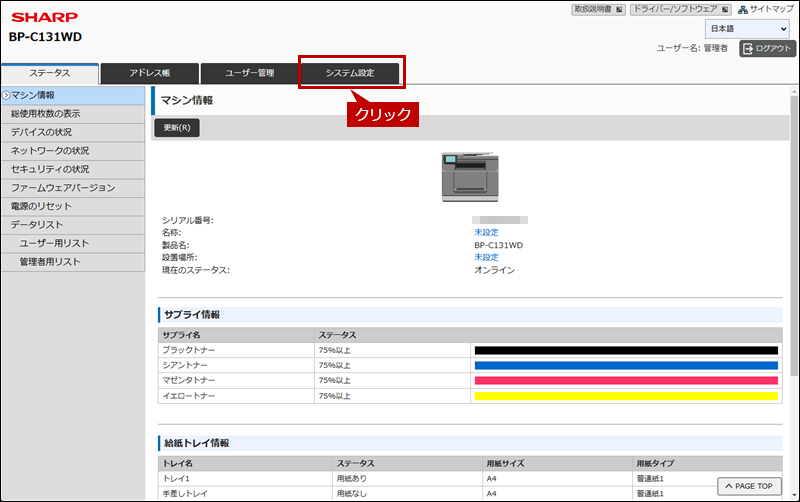Image resolution: width=800 pixels, height=502 pixels.
Task: Click the 更新(R) refresh button
Action: point(177,128)
